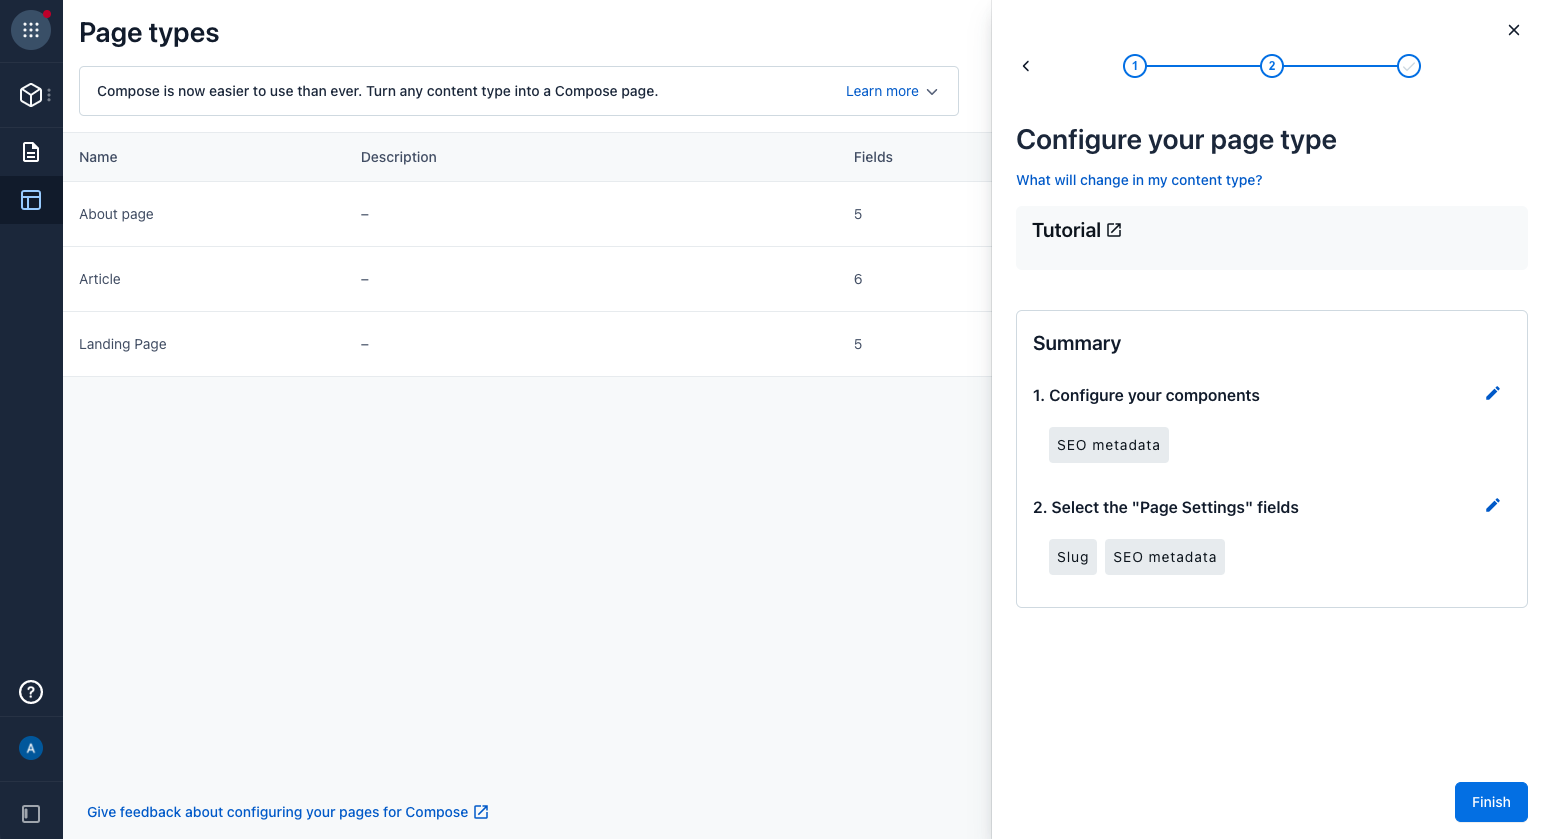
Task: Select the final checkmark step indicator
Action: (1408, 66)
